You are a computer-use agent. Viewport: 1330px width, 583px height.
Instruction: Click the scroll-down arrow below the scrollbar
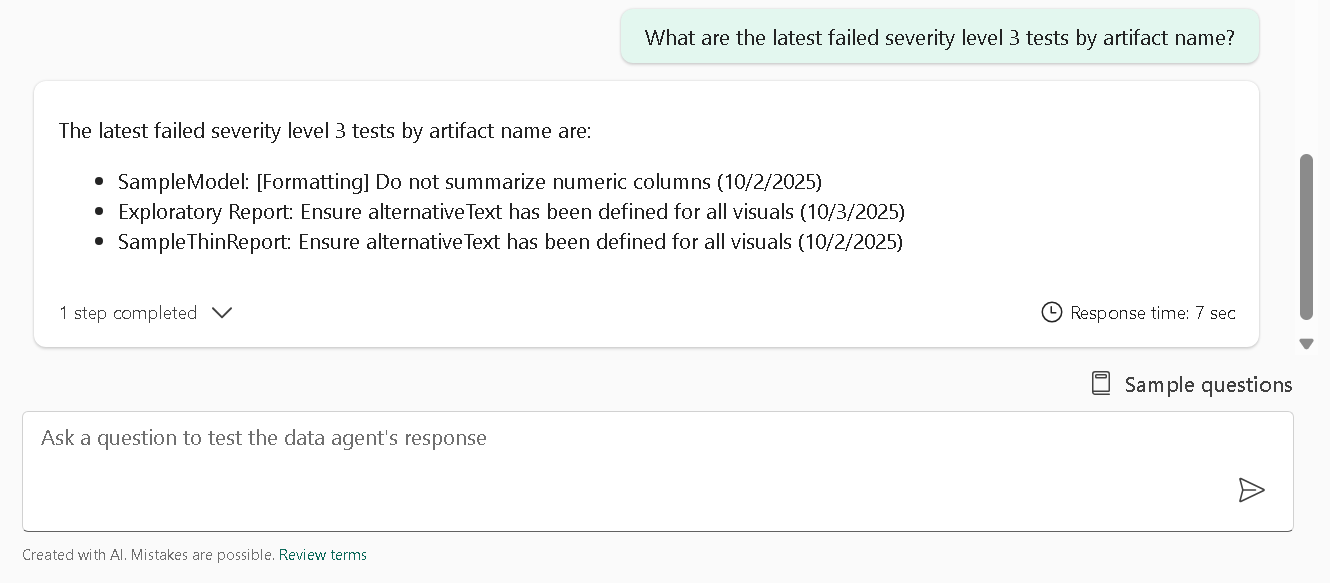point(1306,344)
